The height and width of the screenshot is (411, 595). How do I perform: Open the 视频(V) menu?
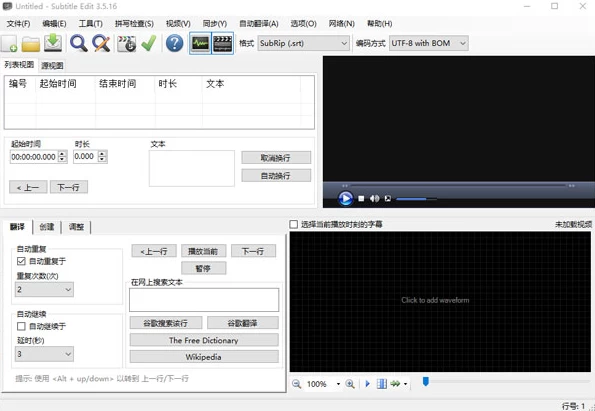click(178, 24)
